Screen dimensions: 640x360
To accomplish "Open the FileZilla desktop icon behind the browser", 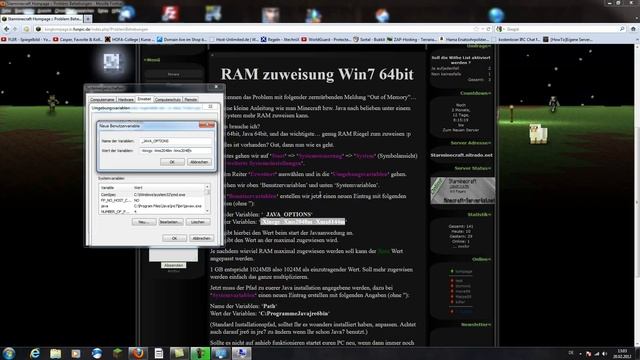I will point(170,13).
